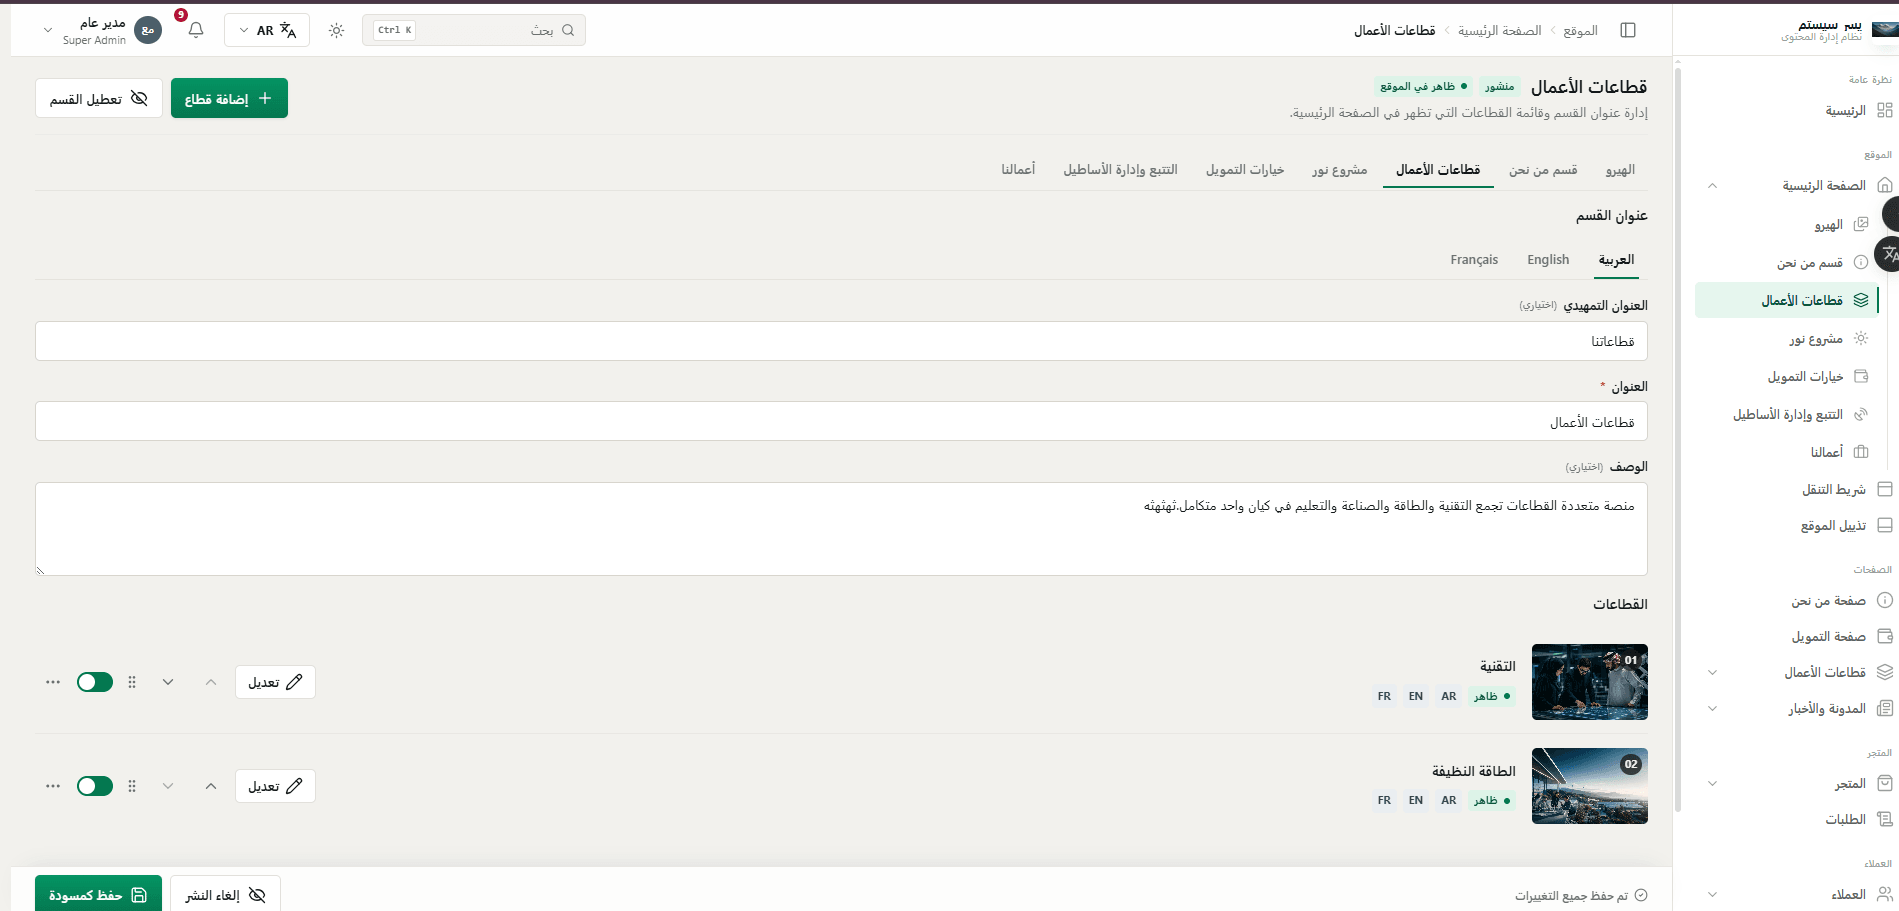Open the AR language dropdown

tap(267, 30)
